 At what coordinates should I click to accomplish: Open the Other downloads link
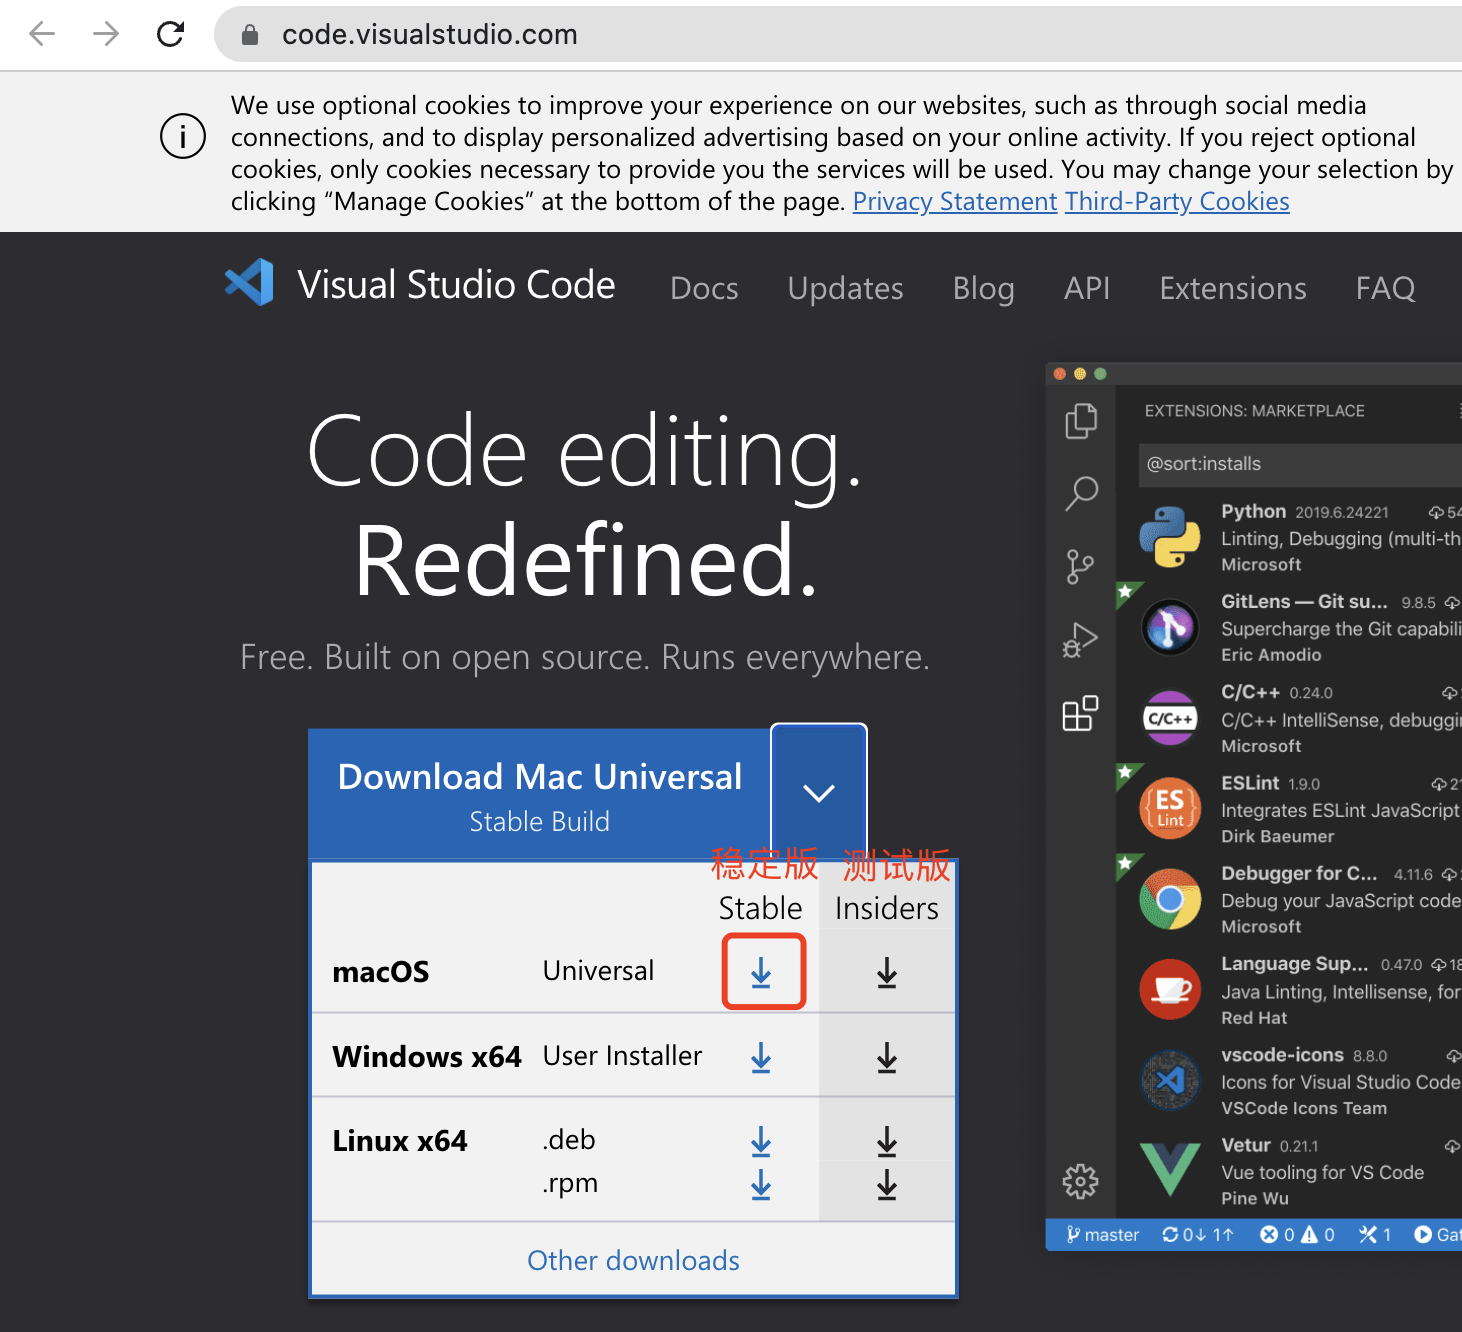coord(633,1260)
